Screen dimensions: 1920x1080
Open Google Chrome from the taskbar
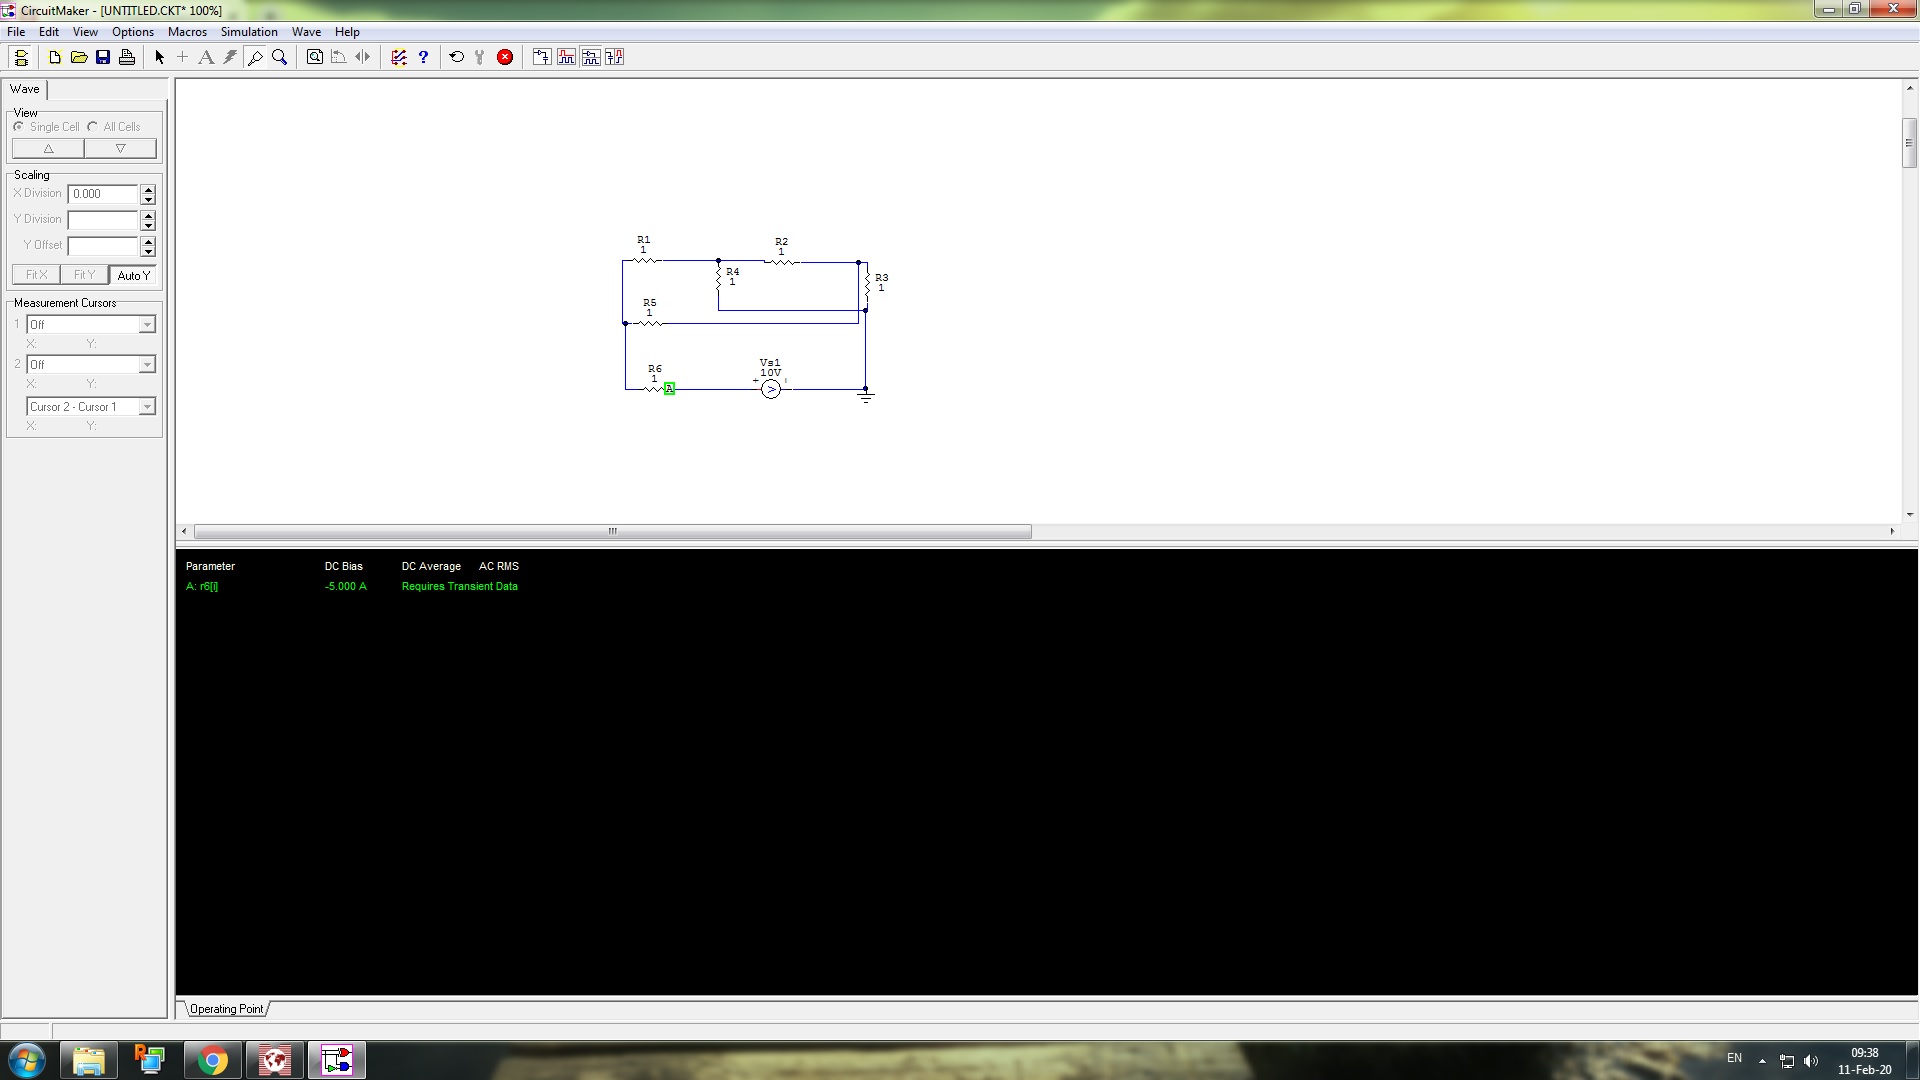point(212,1060)
